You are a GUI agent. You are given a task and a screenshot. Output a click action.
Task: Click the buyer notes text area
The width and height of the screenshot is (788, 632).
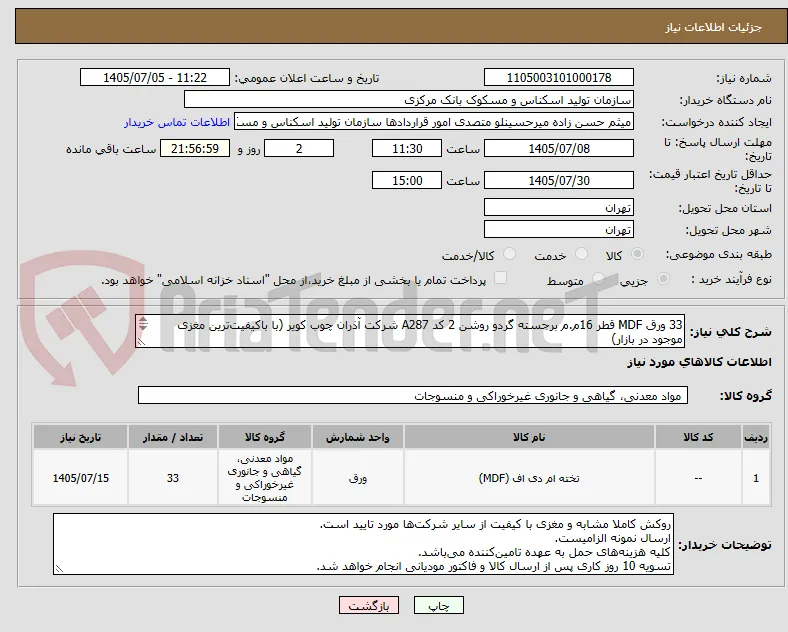363,545
